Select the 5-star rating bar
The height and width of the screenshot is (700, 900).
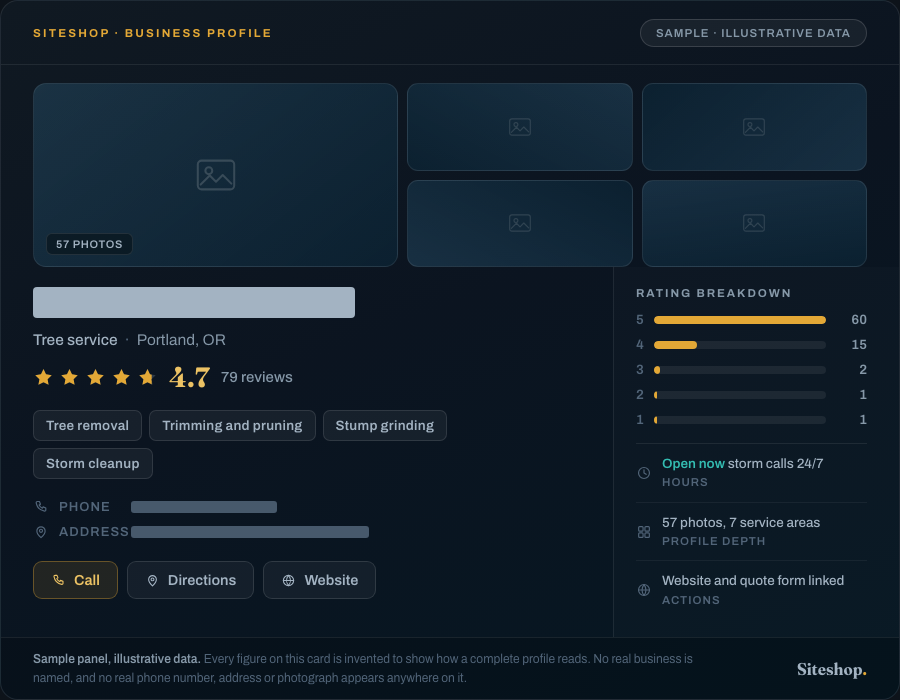[x=740, y=320]
